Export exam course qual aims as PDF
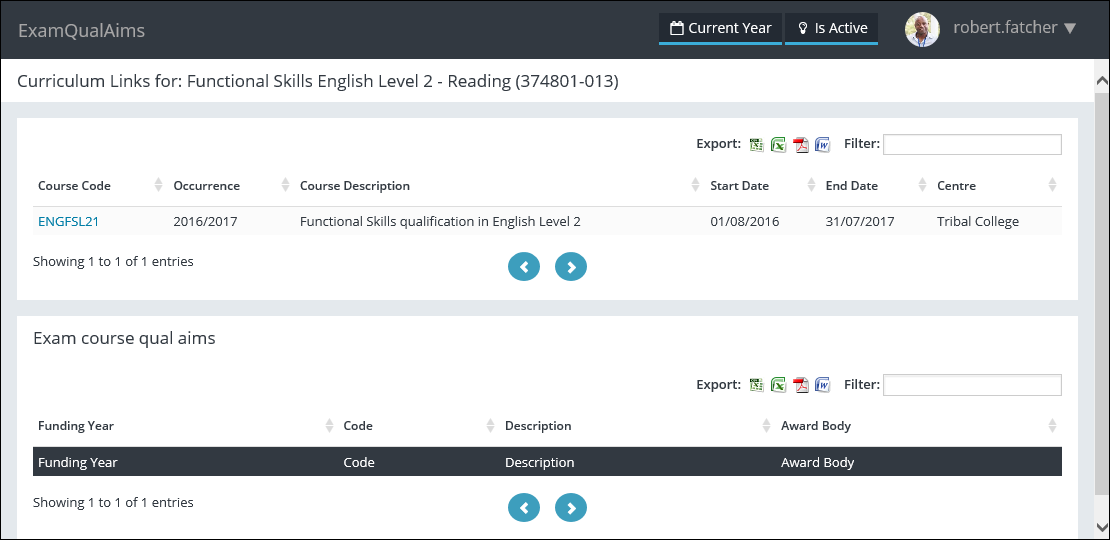The width and height of the screenshot is (1110, 540). [x=800, y=385]
